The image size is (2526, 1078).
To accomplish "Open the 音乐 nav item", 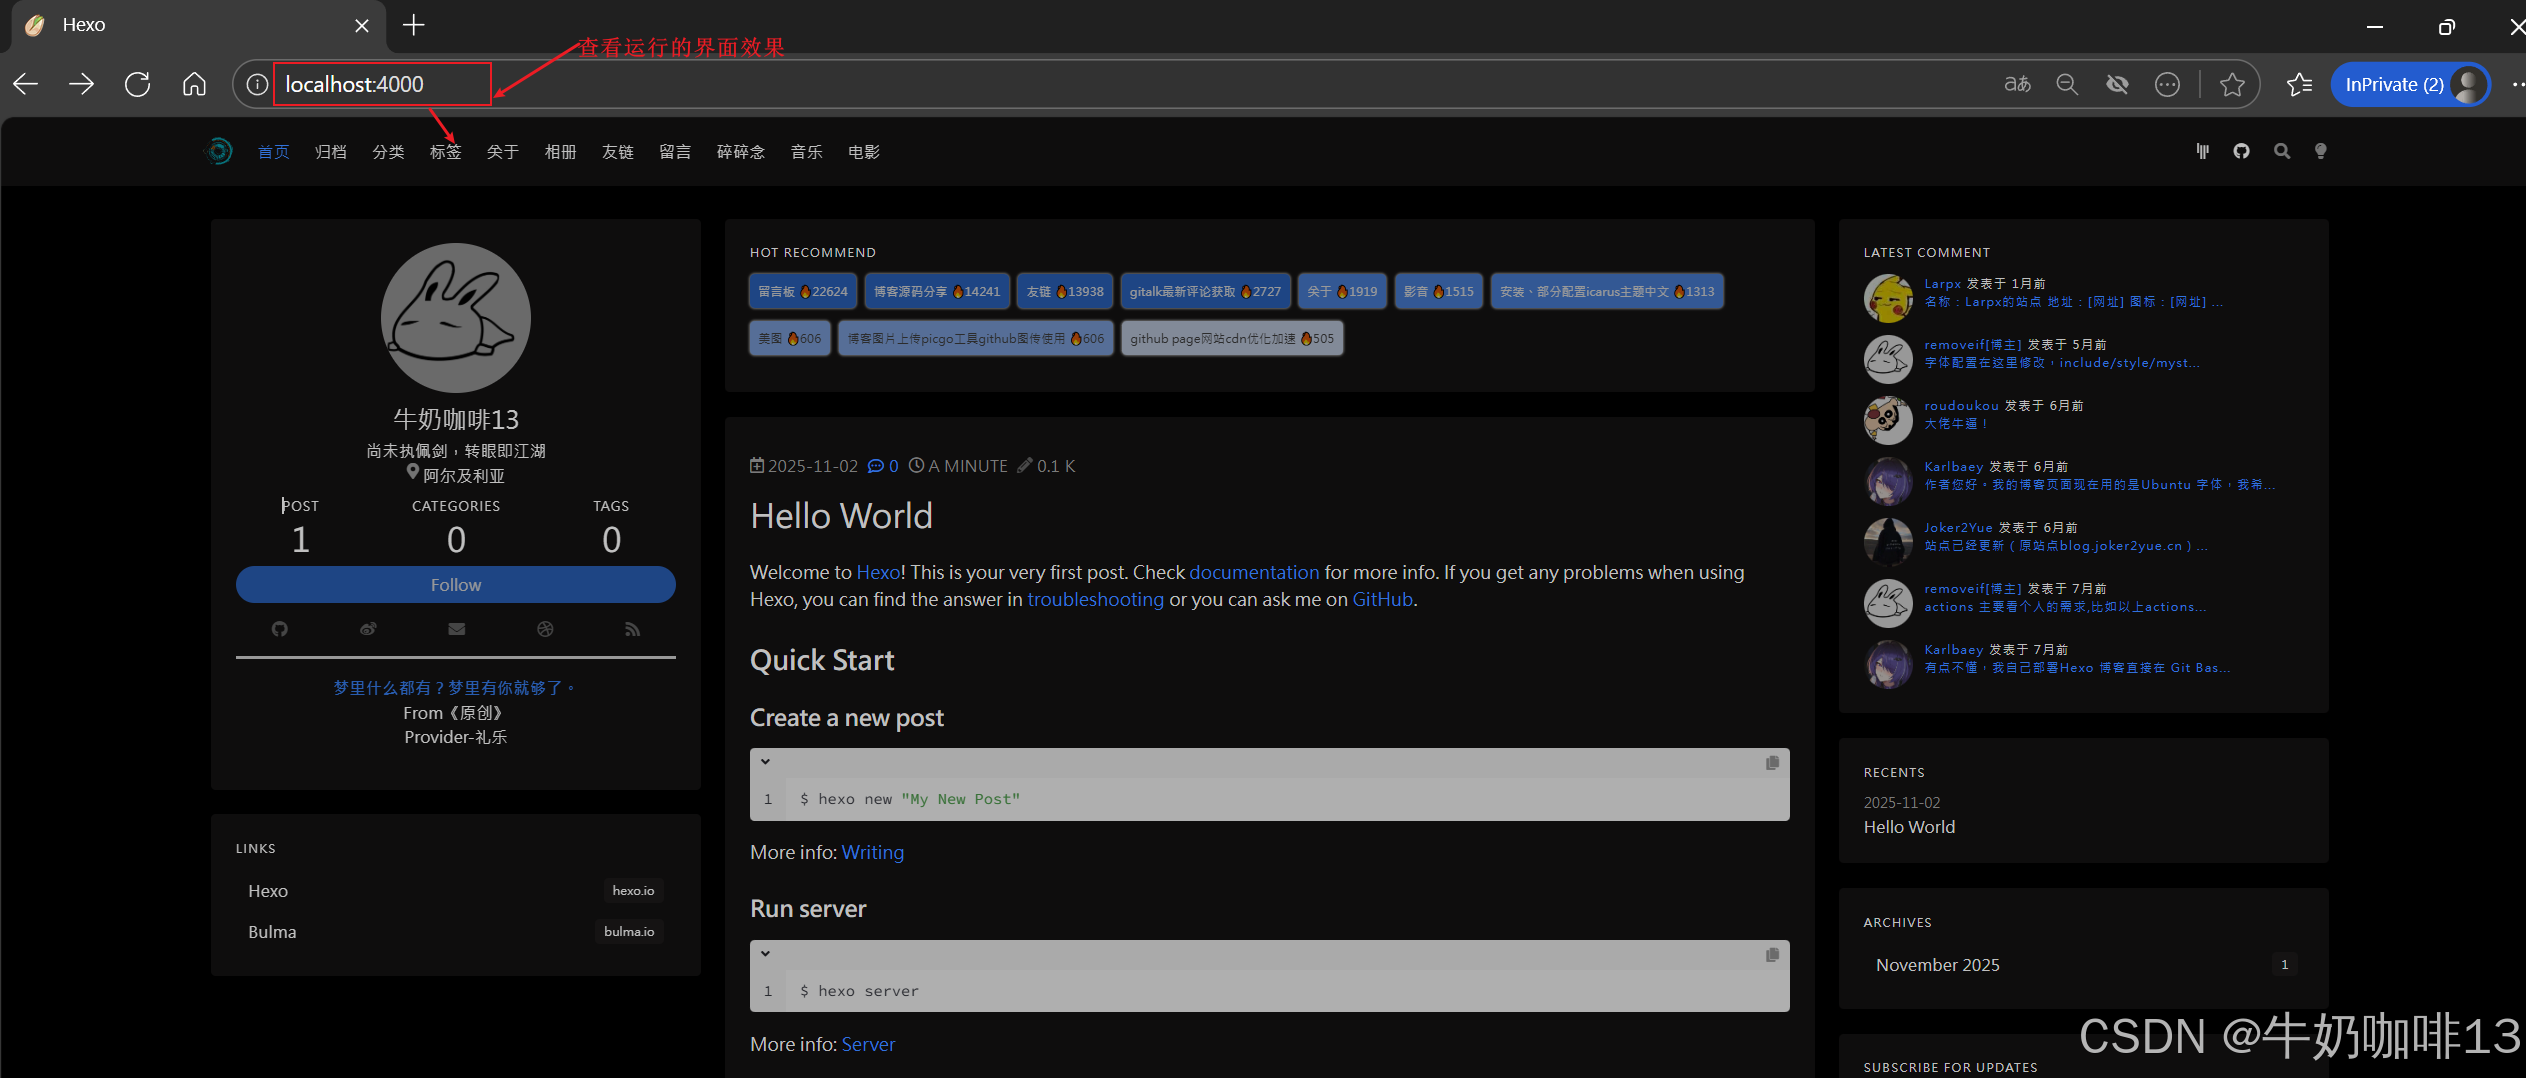I will [x=806, y=152].
